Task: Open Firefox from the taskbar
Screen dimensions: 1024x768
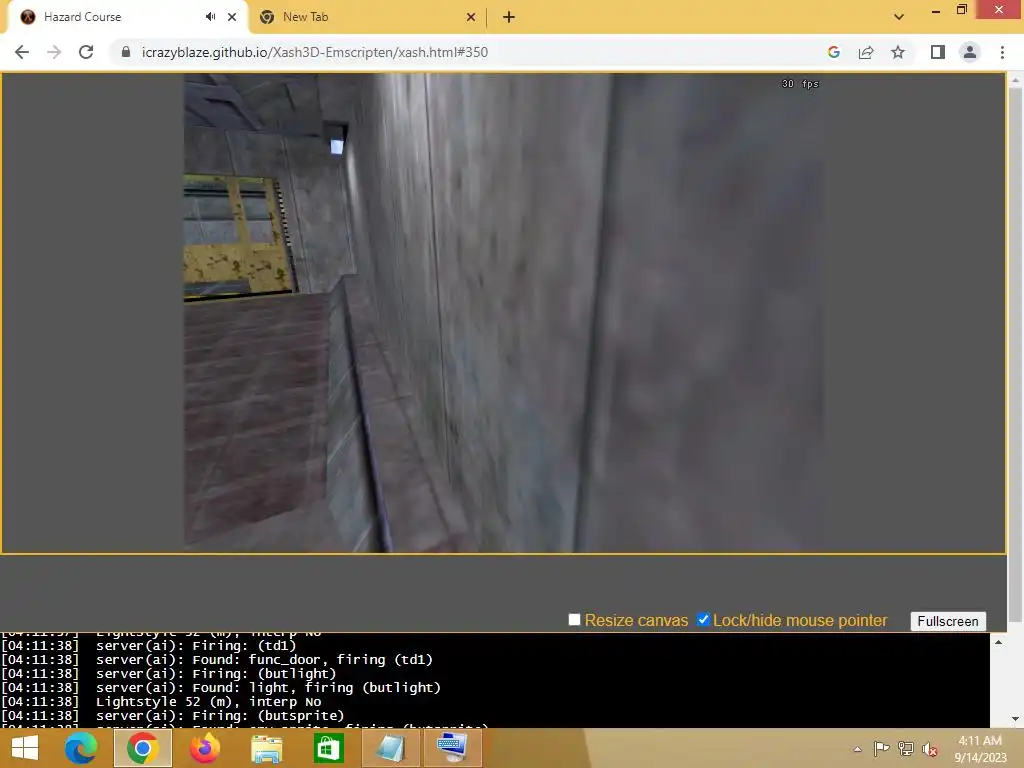Action: 205,748
